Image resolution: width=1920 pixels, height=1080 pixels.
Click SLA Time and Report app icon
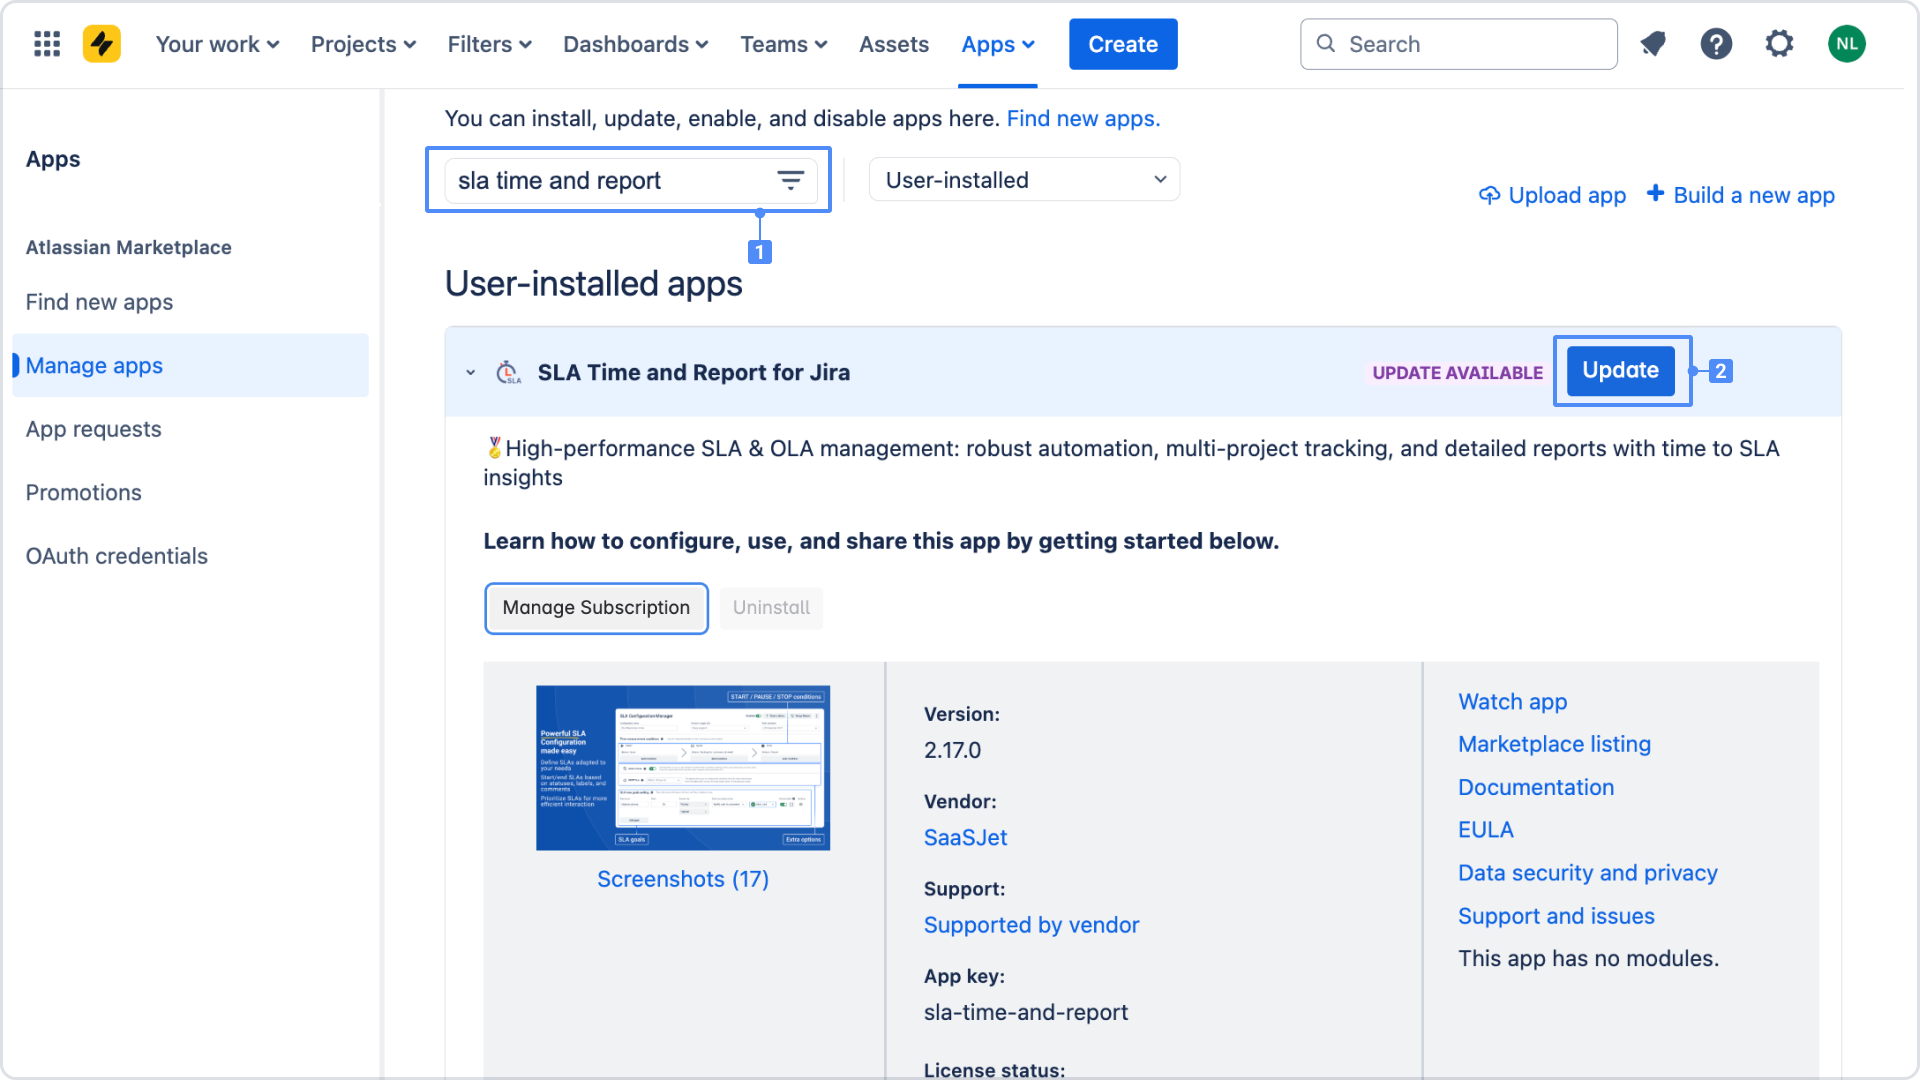click(509, 372)
